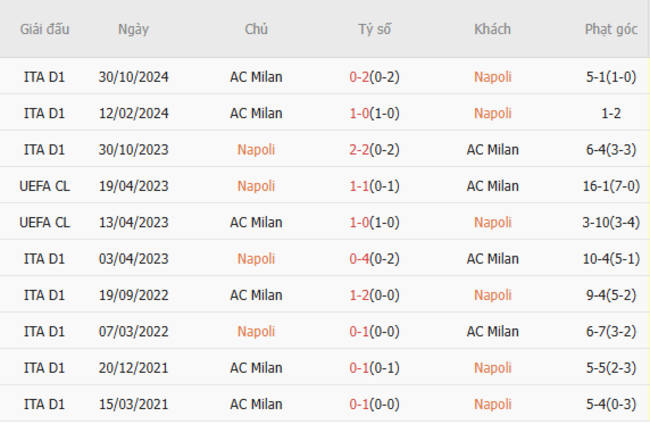
Task: Open Napoli link in 30/10/2024 match row
Action: point(492,77)
